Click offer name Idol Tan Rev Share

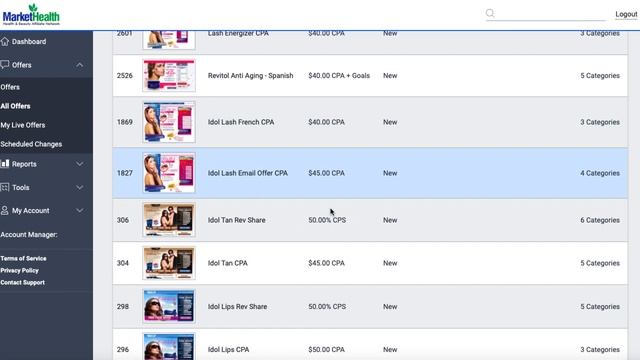pos(237,220)
